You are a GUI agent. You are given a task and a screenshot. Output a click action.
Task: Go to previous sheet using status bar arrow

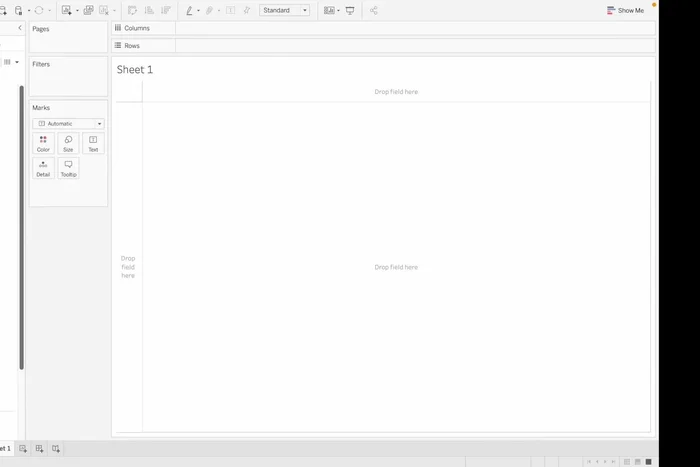[597, 462]
